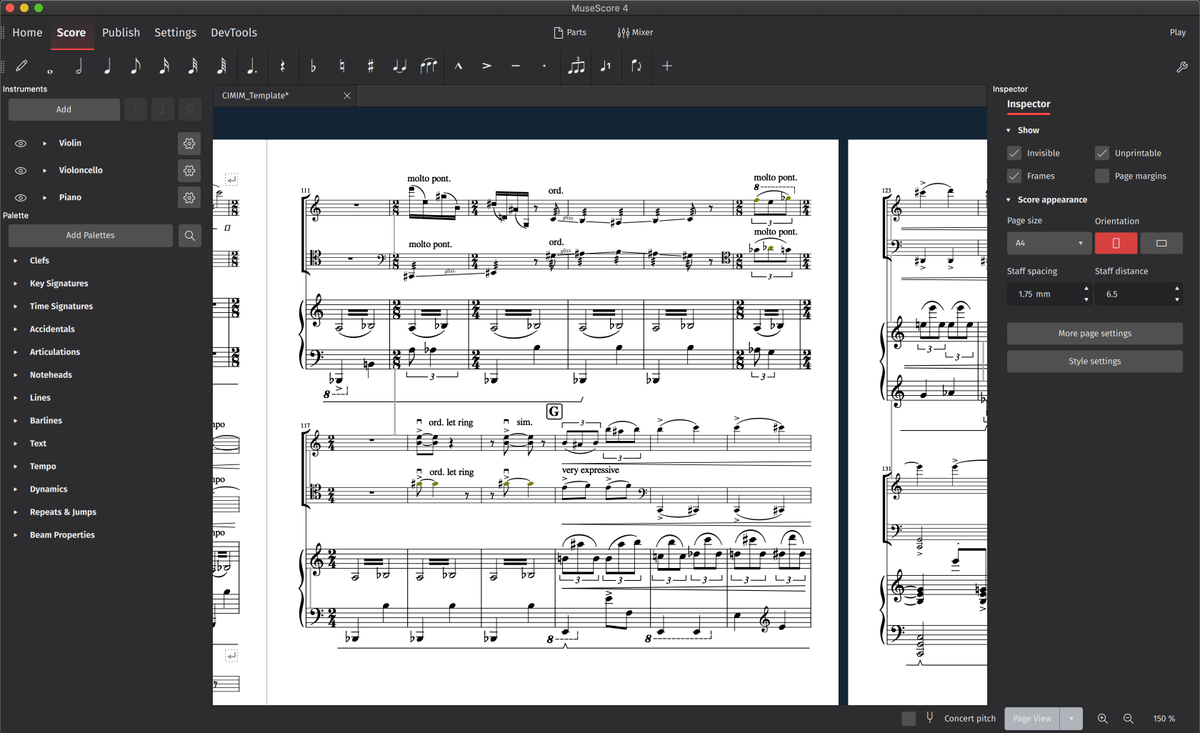The width and height of the screenshot is (1200, 733).
Task: Select 32nd note duration
Action: coord(193,66)
